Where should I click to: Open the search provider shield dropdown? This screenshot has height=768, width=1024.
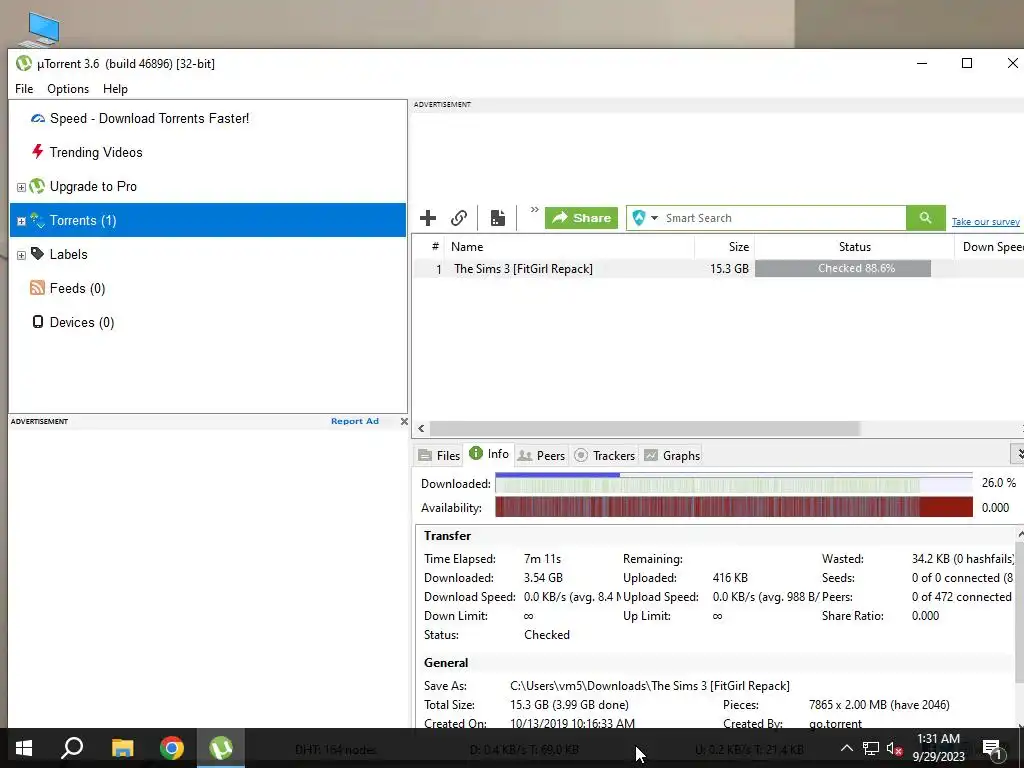[x=645, y=218]
